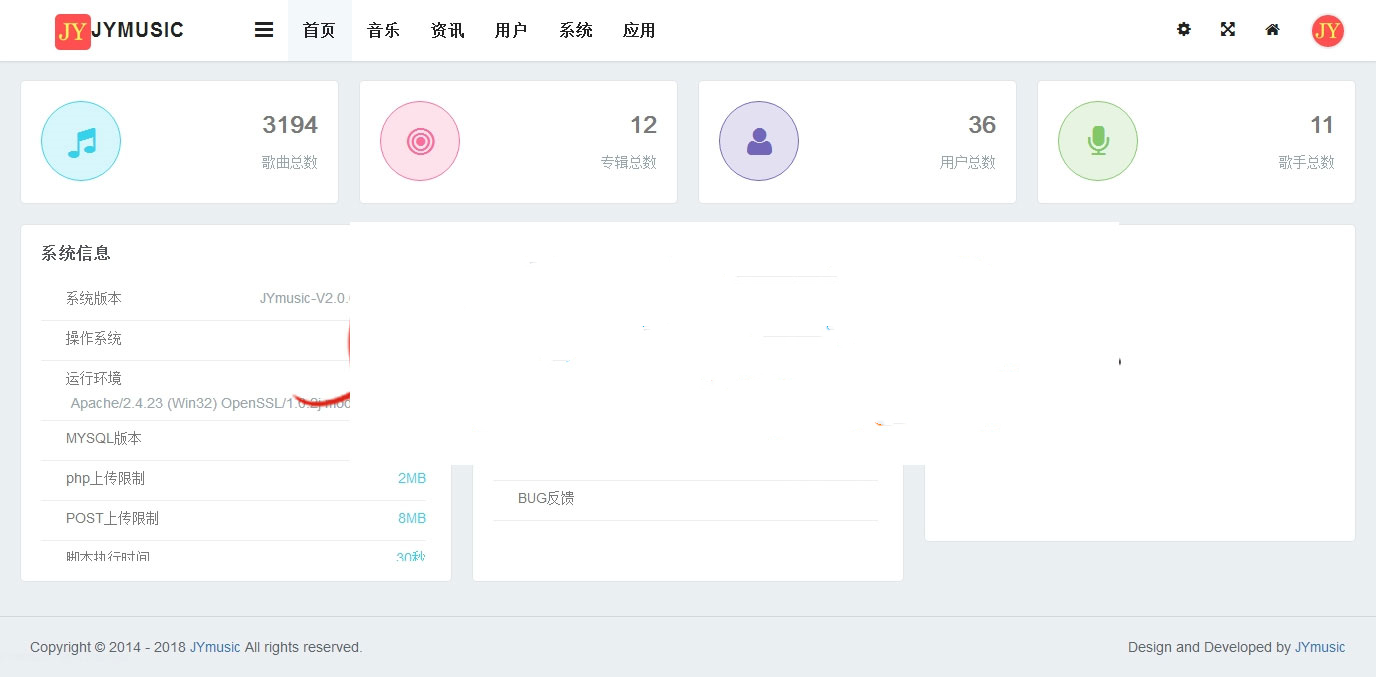This screenshot has width=1376, height=677.
Task: Click the green microphone singers icon
Action: coord(1098,141)
